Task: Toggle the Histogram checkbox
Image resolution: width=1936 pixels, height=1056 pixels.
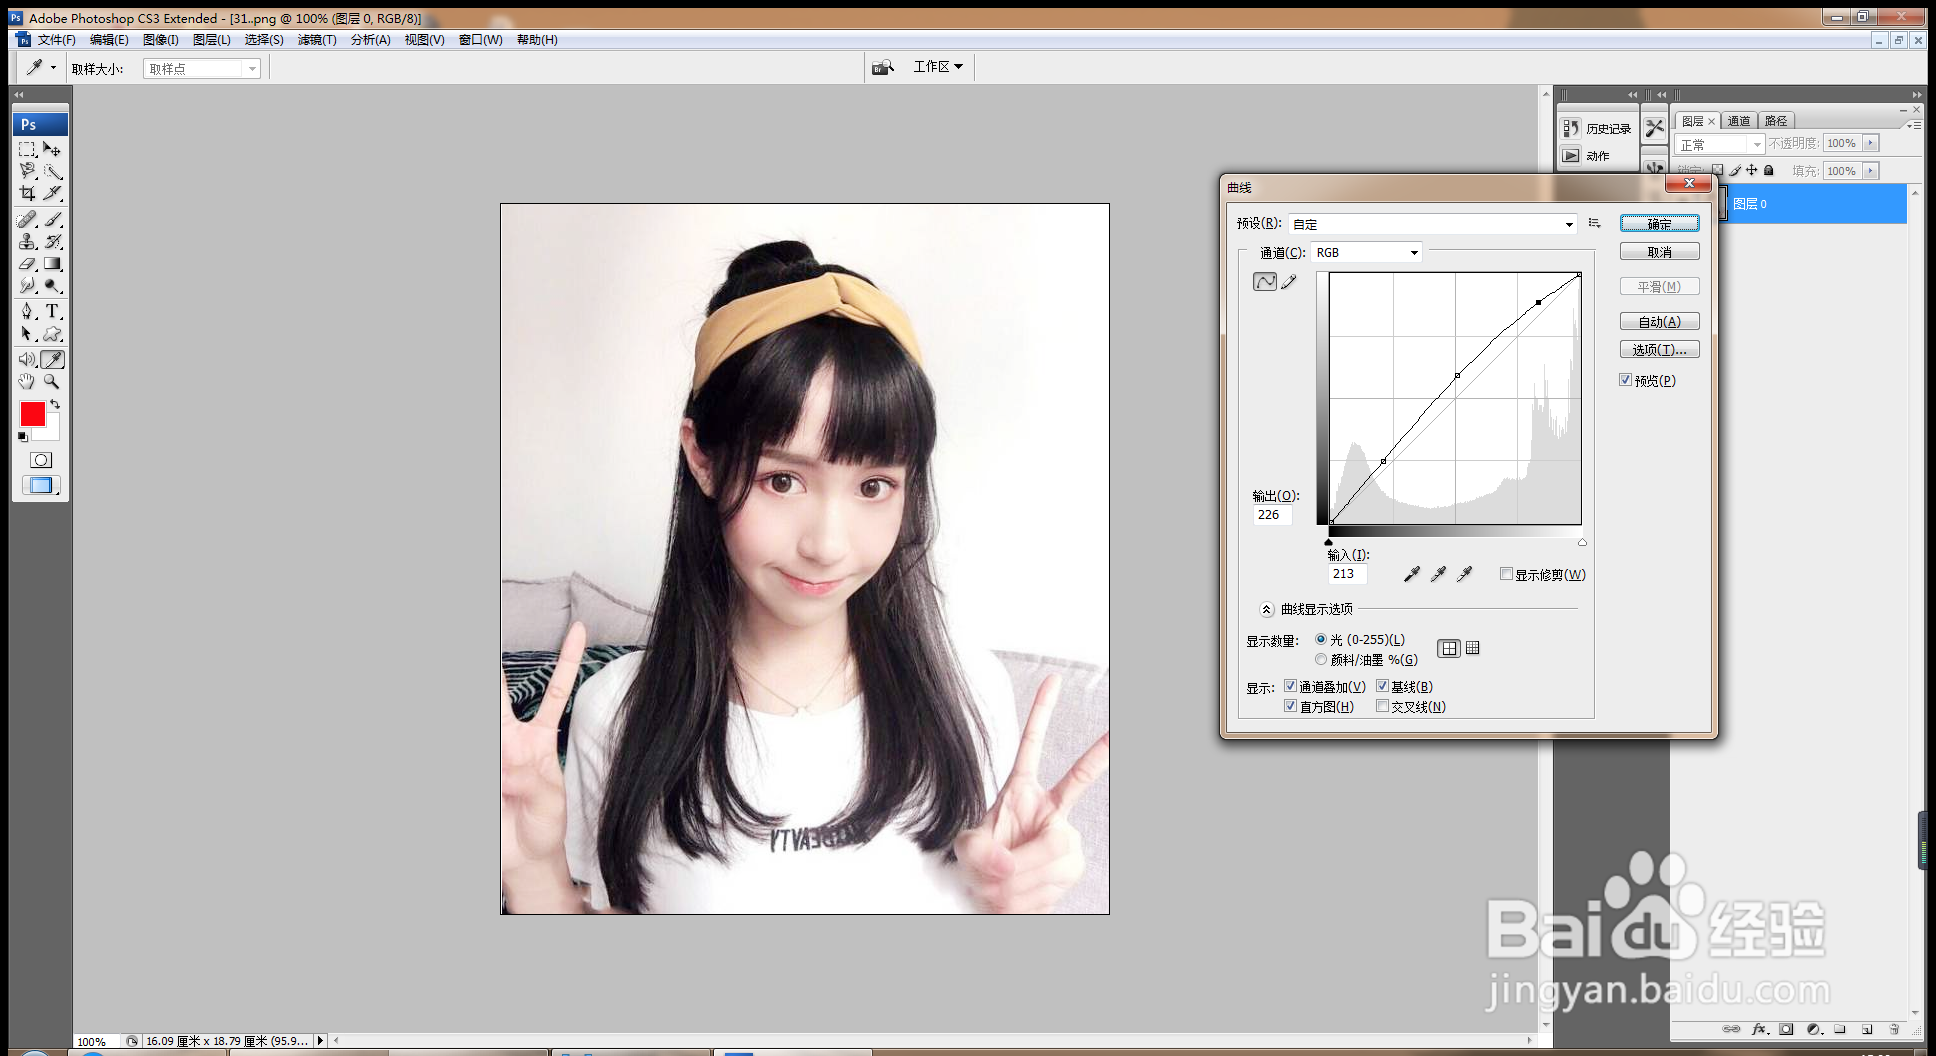Action: tap(1290, 706)
